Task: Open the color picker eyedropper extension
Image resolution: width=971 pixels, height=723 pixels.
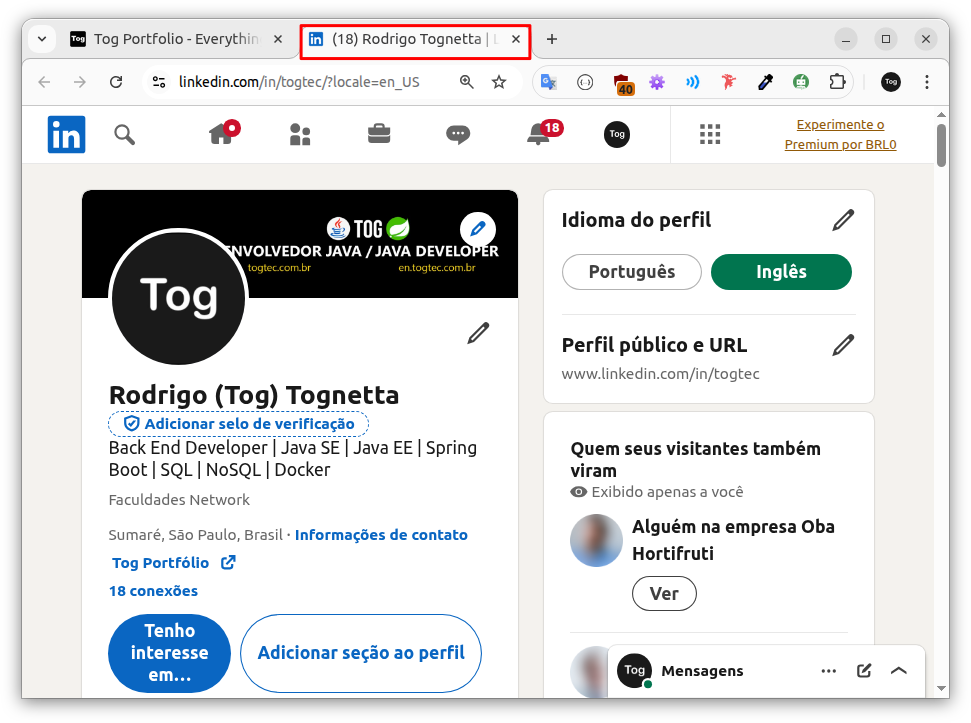Action: point(765,82)
